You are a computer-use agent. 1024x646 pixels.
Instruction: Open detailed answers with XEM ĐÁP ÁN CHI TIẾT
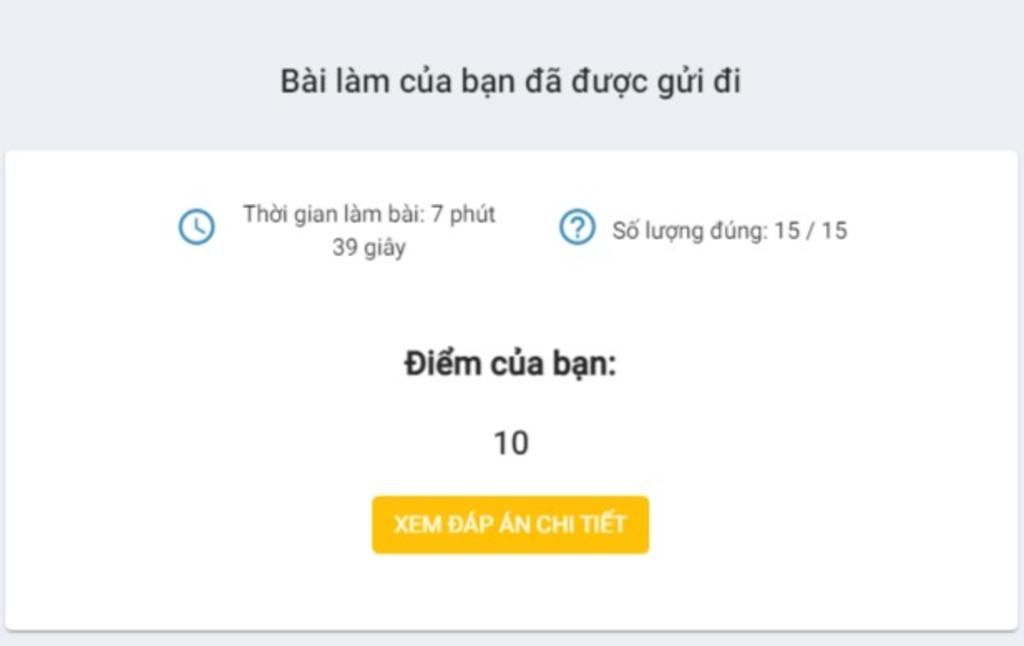point(510,525)
